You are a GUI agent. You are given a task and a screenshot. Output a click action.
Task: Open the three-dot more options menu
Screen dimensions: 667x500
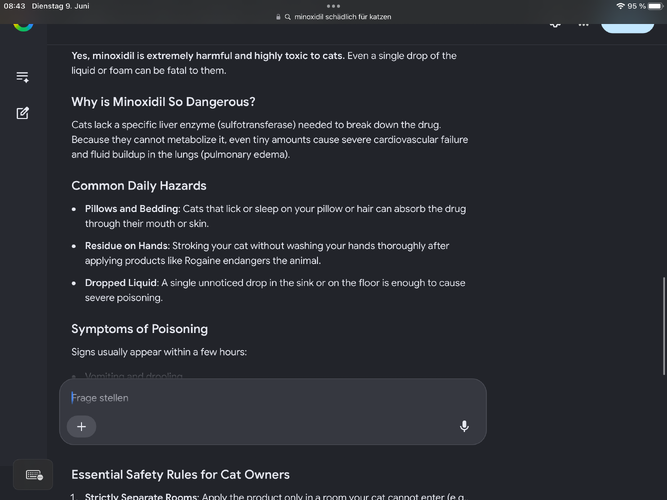pos(584,25)
